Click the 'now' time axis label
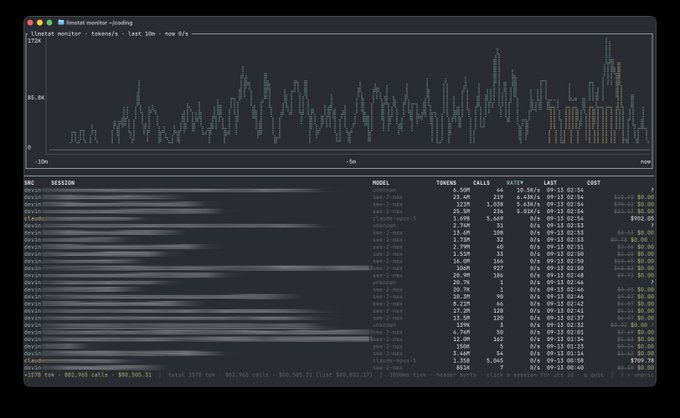Screen dimensions: 680x418 click(x=645, y=162)
